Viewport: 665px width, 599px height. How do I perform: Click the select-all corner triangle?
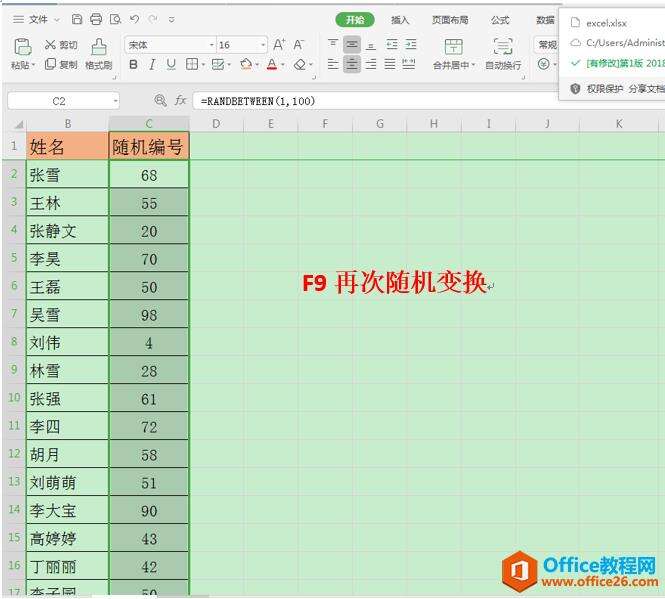(19, 124)
